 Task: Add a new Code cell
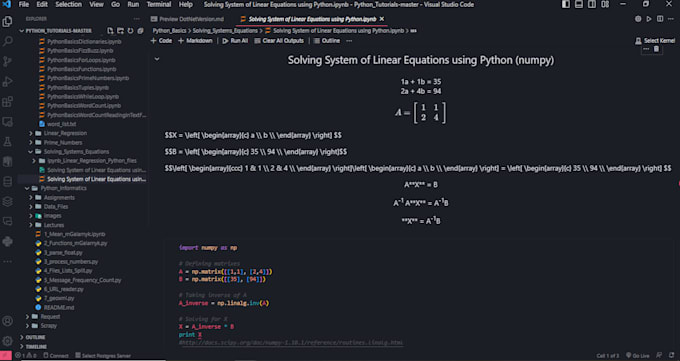pyautogui.click(x=161, y=41)
